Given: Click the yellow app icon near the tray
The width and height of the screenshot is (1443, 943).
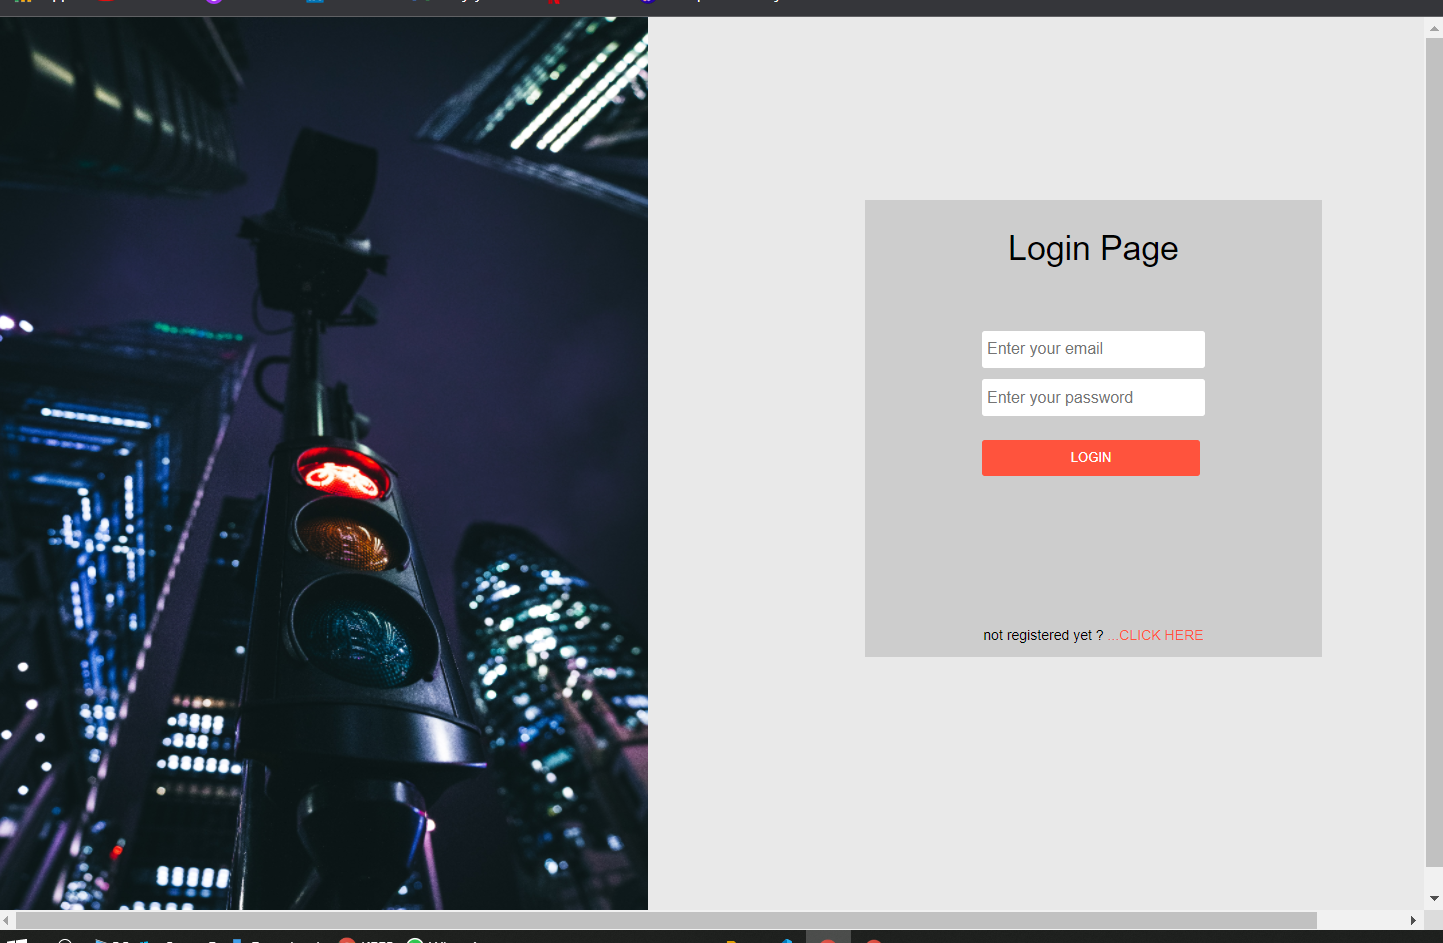Looking at the screenshot, I should click(730, 940).
